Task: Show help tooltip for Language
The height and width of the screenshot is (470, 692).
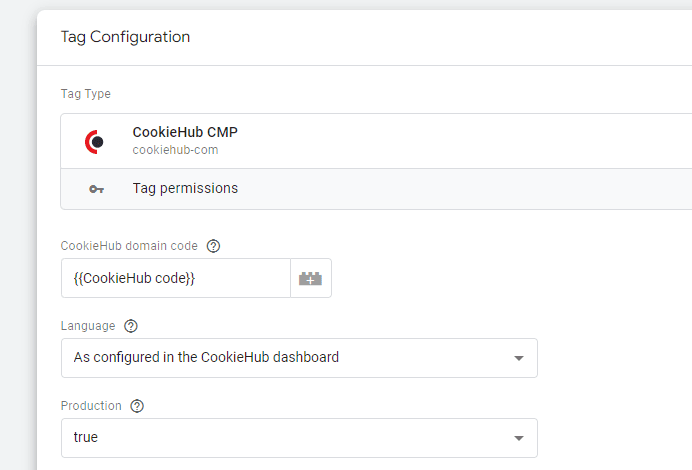Action: (131, 326)
